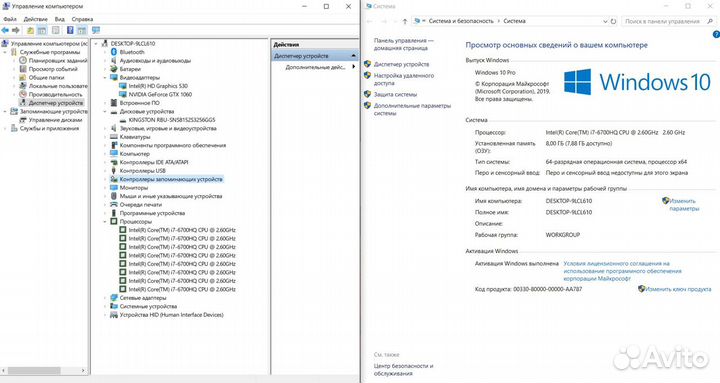Click the blue Help question mark toolbar icon
This screenshot has width=720, height=383.
coord(70,30)
